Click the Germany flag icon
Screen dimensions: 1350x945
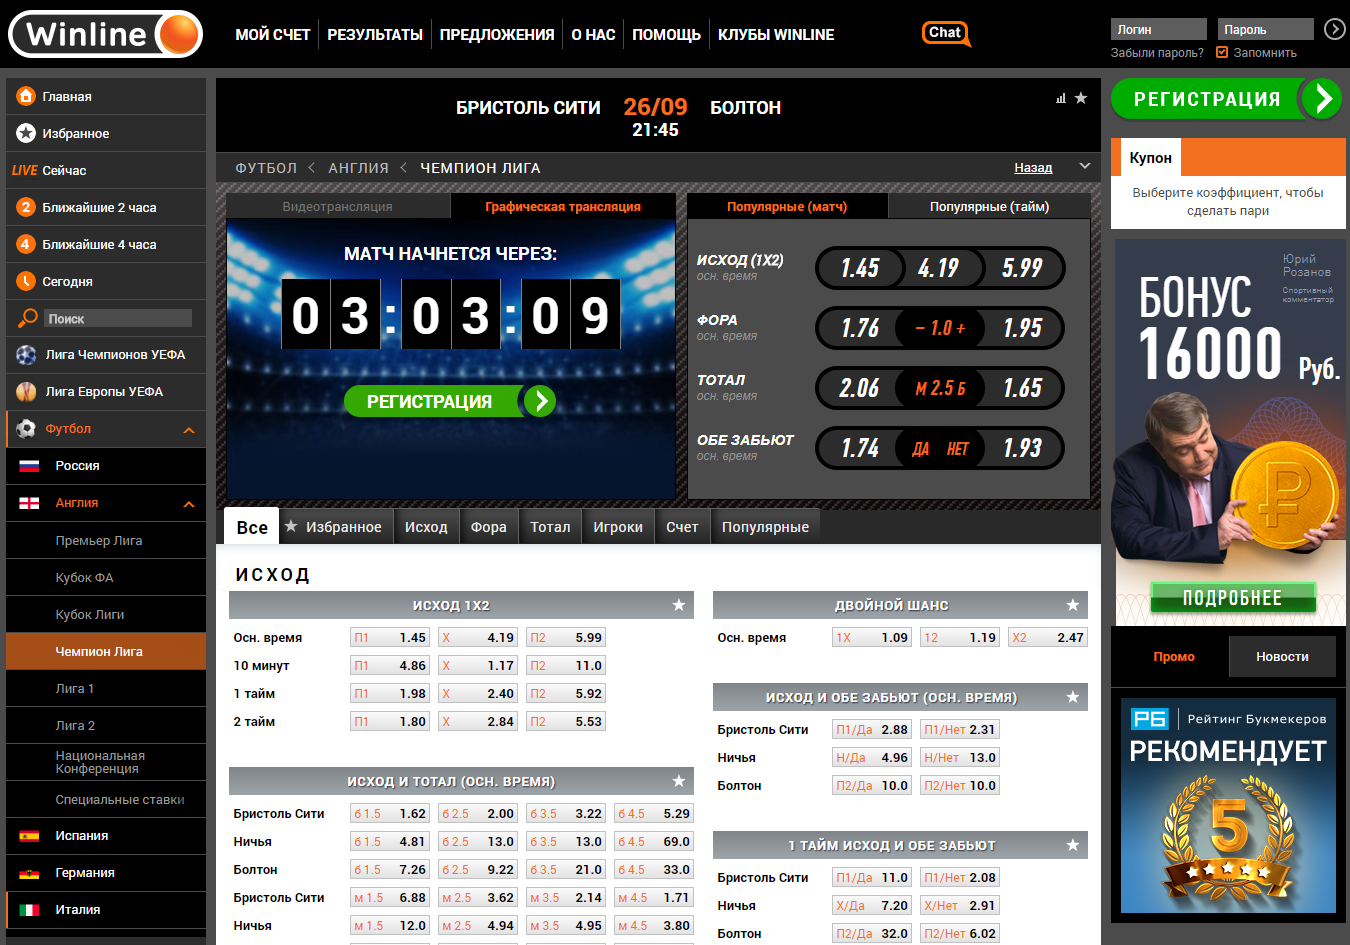(29, 873)
